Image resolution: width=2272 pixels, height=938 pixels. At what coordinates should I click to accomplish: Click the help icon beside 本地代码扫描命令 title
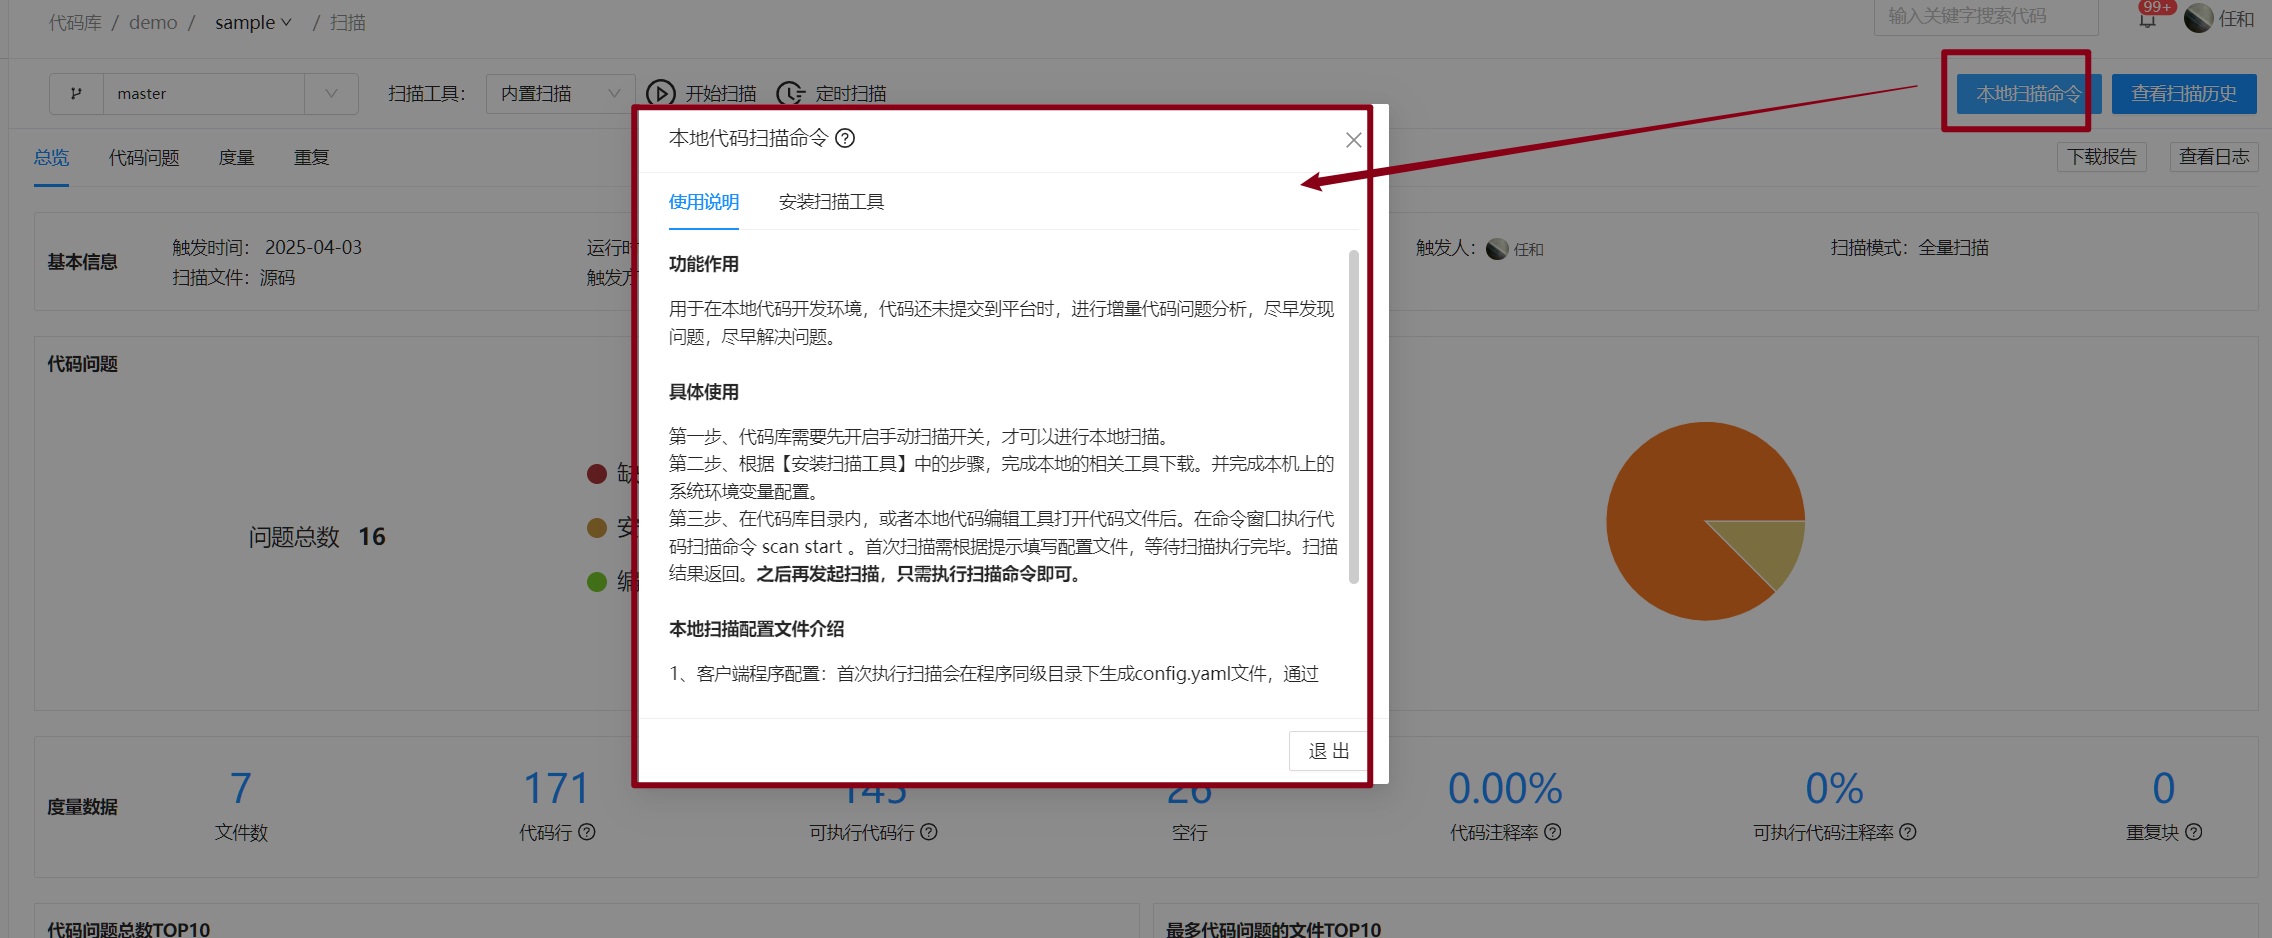pyautogui.click(x=845, y=138)
